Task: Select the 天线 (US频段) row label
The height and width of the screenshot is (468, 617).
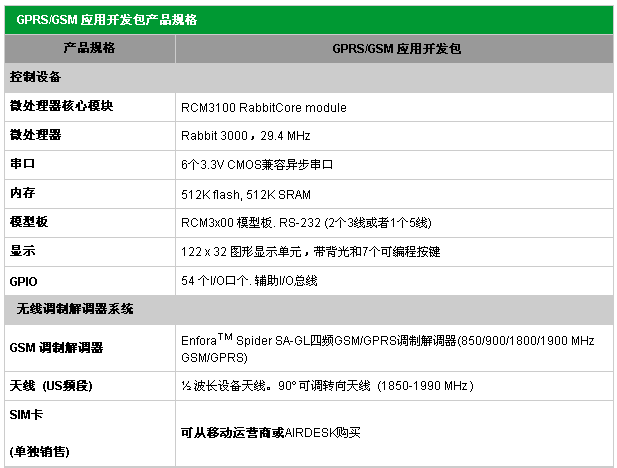Action: 51,385
